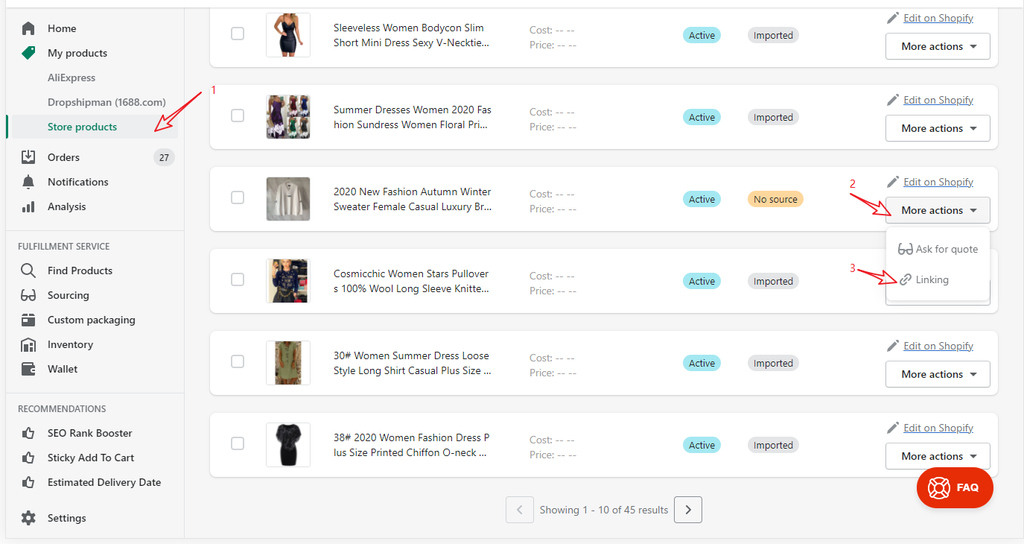The width and height of the screenshot is (1024, 544).
Task: Expand More actions for 30# Summer Dress
Action: [x=937, y=375]
